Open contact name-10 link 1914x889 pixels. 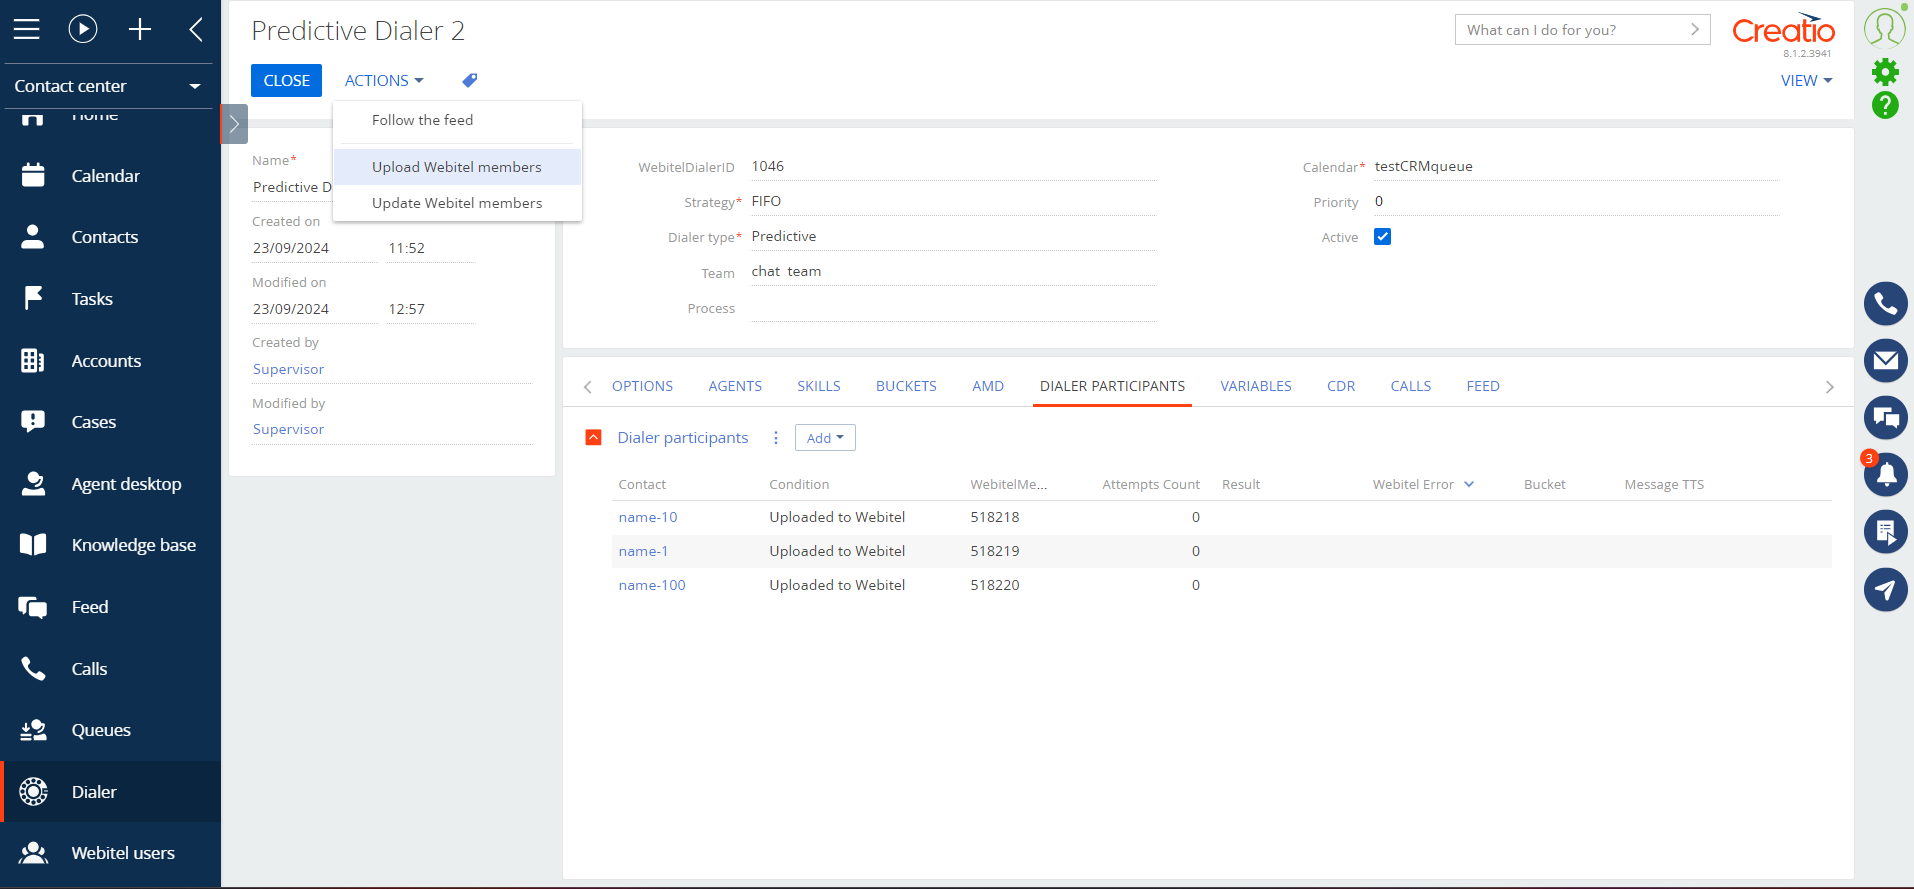[x=648, y=517]
